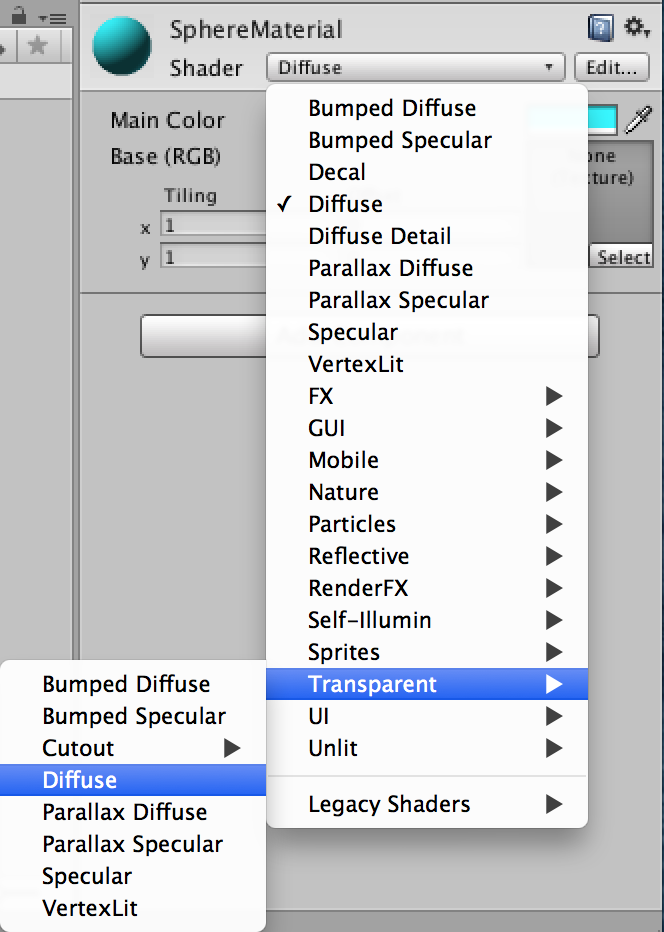Click the Tiling x input field
Image resolution: width=664 pixels, height=932 pixels.
pos(213,225)
